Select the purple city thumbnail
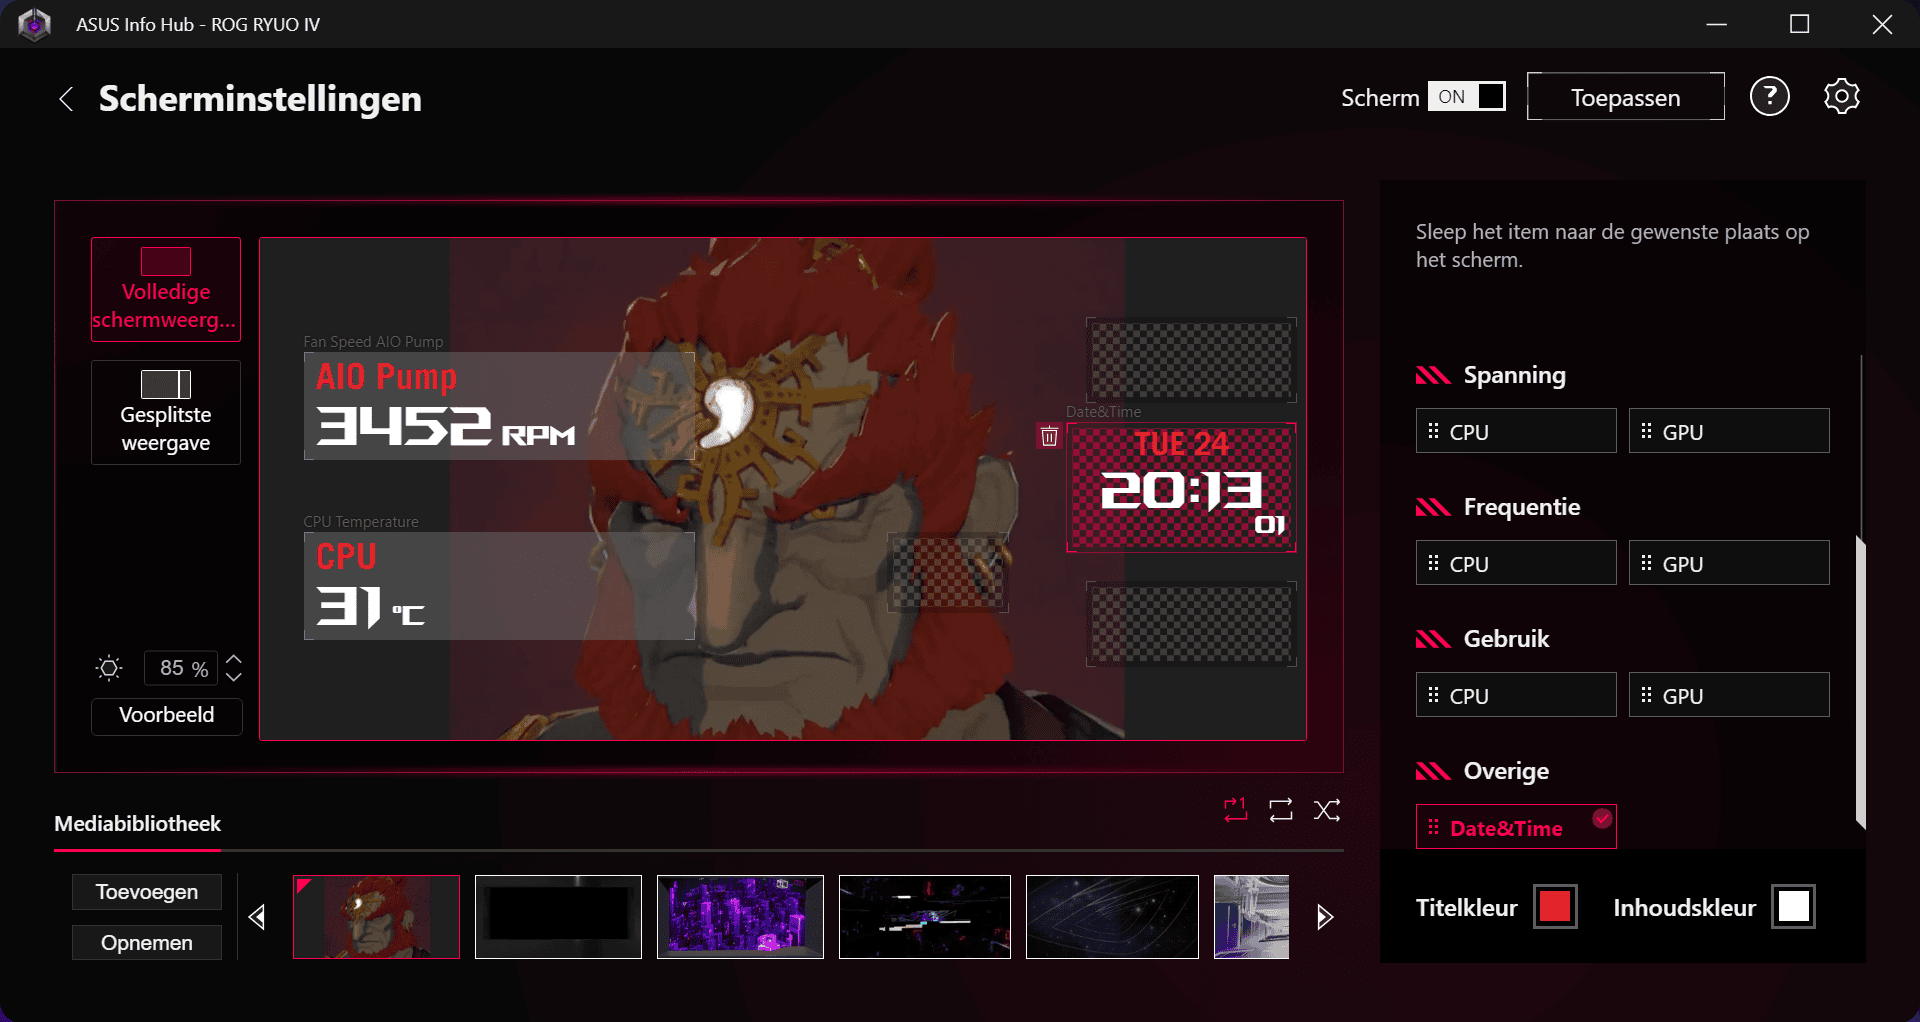1920x1022 pixels. [x=740, y=917]
